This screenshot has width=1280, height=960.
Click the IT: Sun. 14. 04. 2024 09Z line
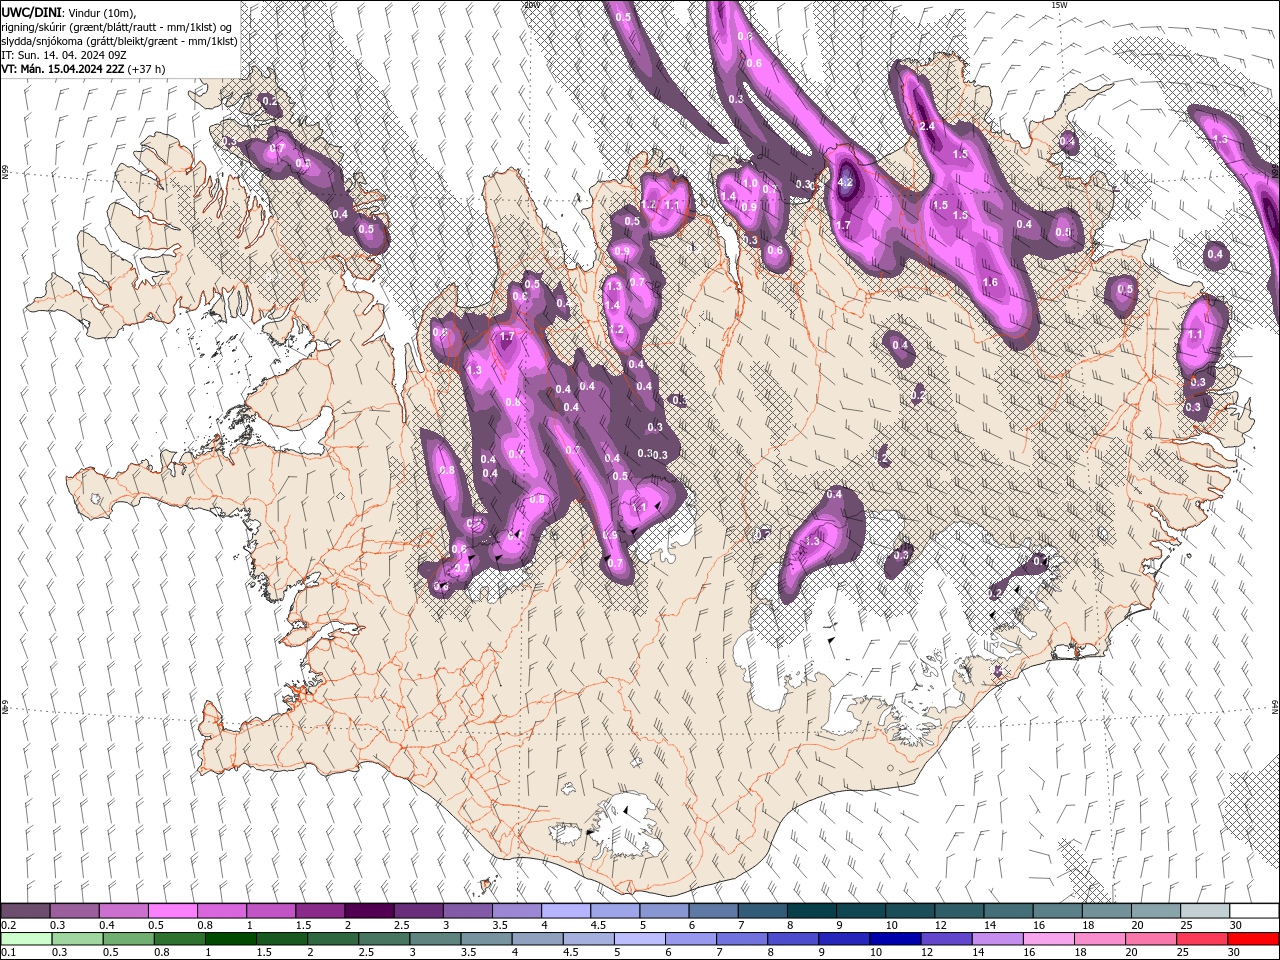tap(63, 55)
